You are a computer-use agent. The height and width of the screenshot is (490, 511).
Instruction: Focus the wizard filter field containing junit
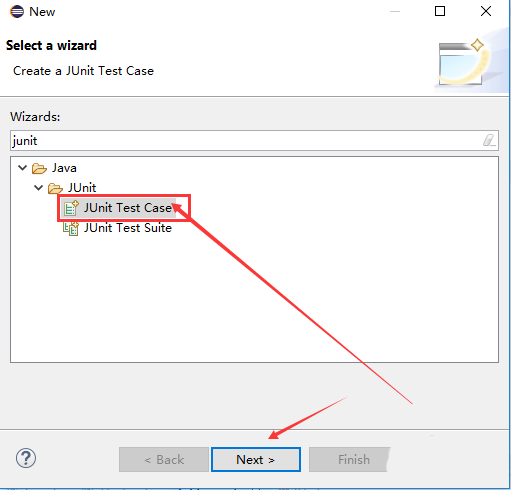click(254, 140)
